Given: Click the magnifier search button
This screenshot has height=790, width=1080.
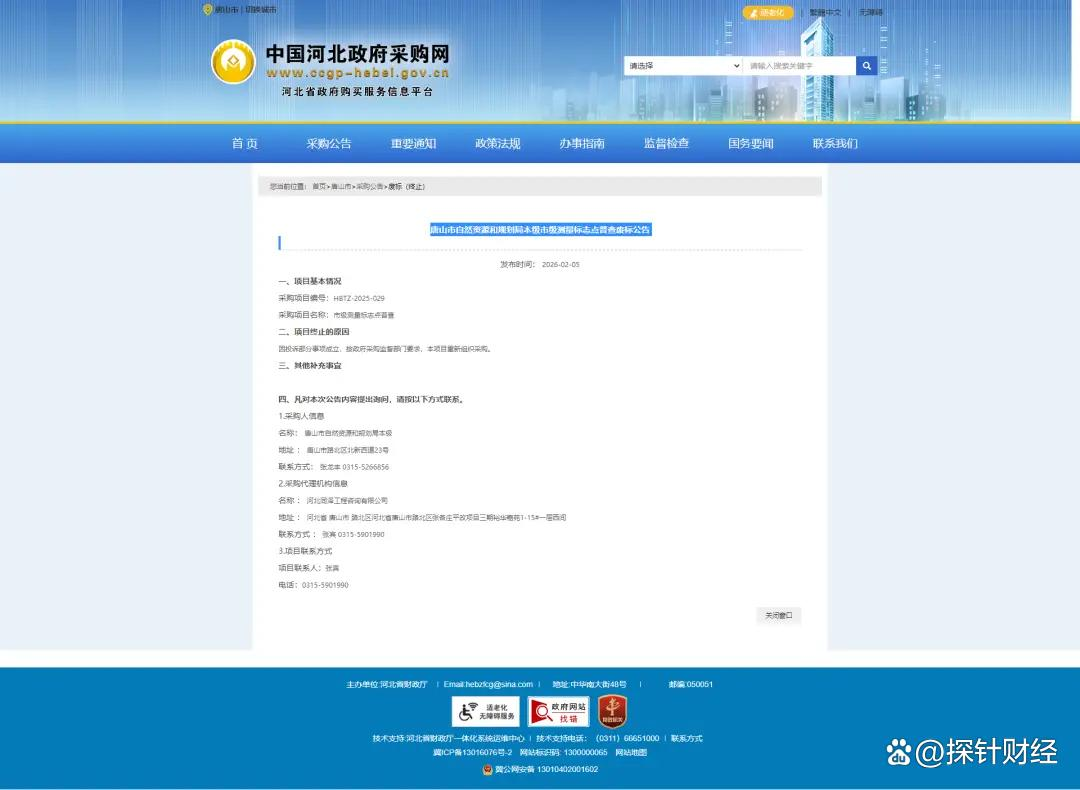Looking at the screenshot, I should coord(867,66).
